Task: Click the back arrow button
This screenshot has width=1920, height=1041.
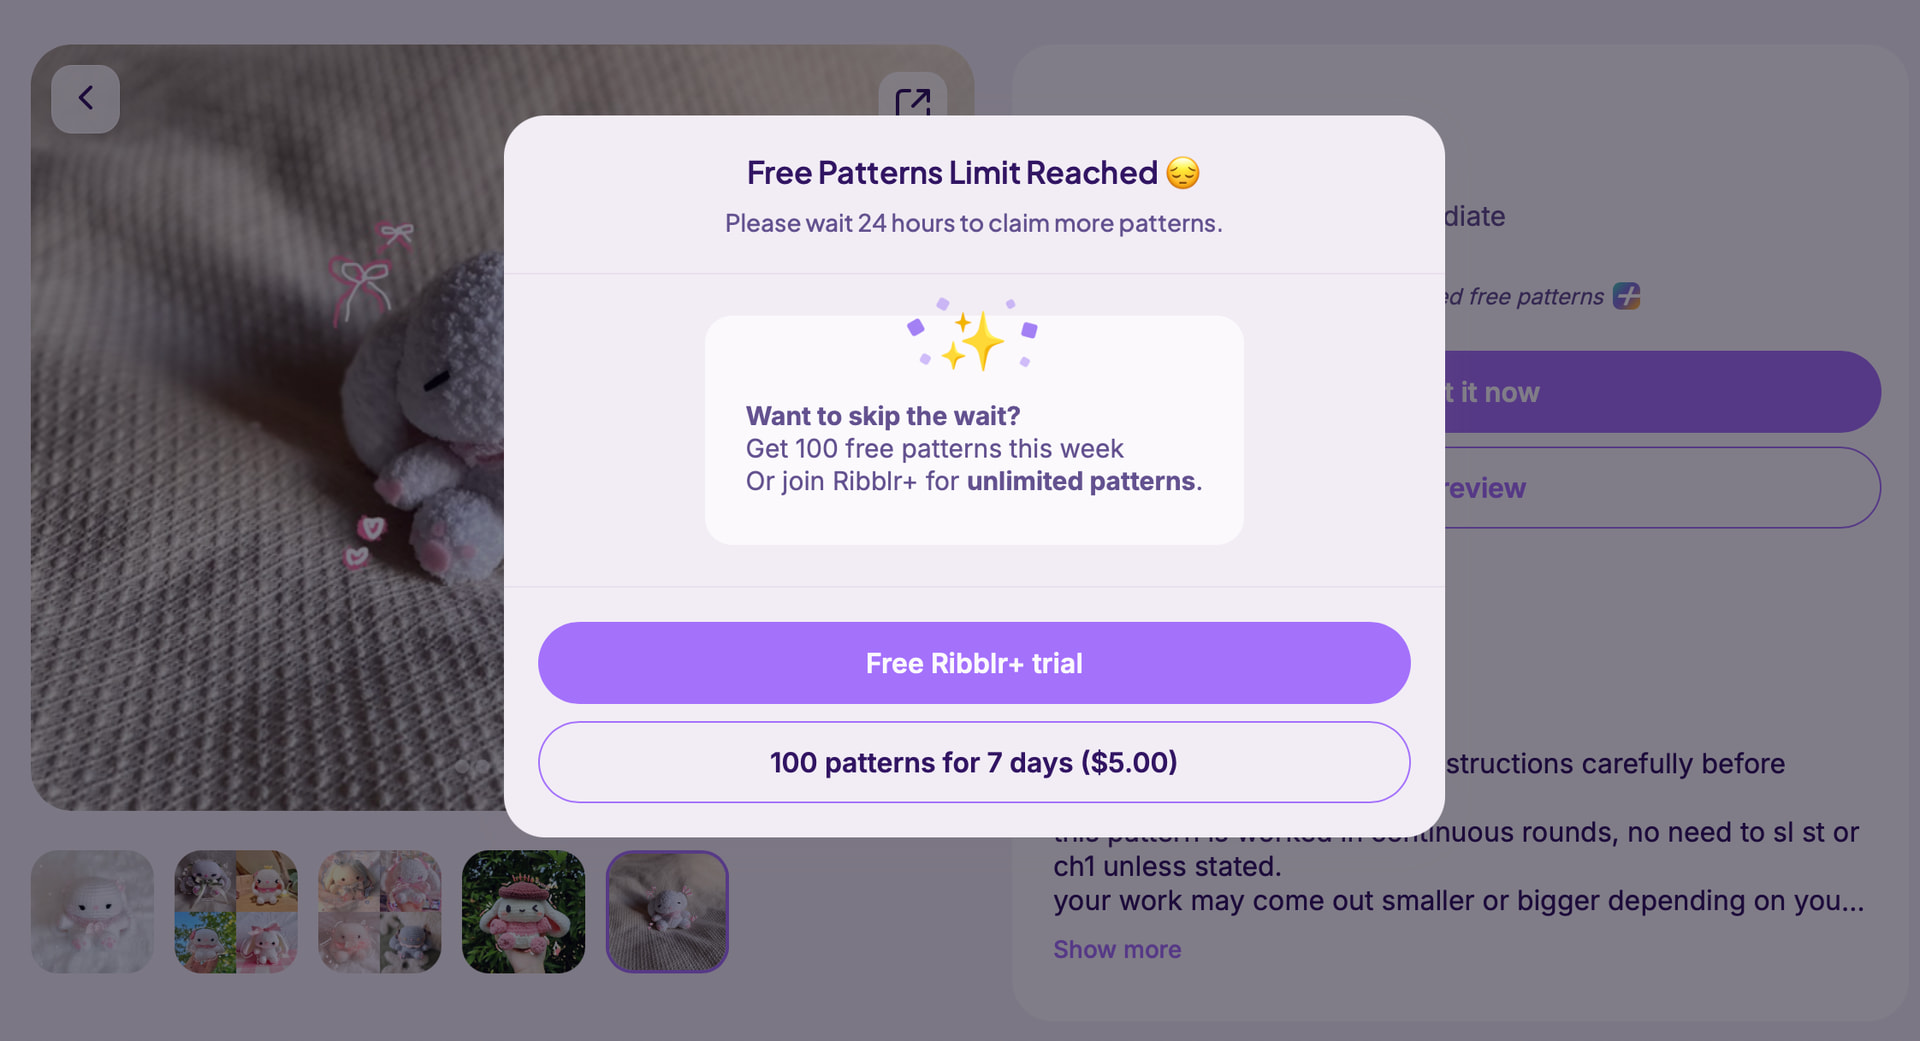Action: (86, 99)
